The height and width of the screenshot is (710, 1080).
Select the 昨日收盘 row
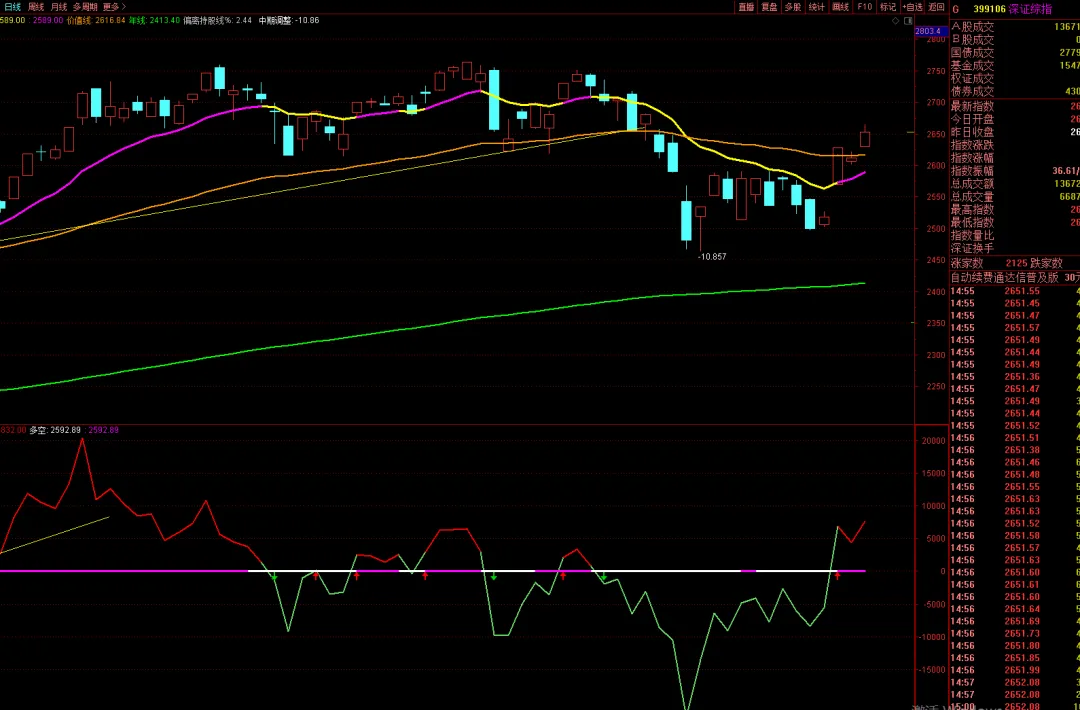1015,132
